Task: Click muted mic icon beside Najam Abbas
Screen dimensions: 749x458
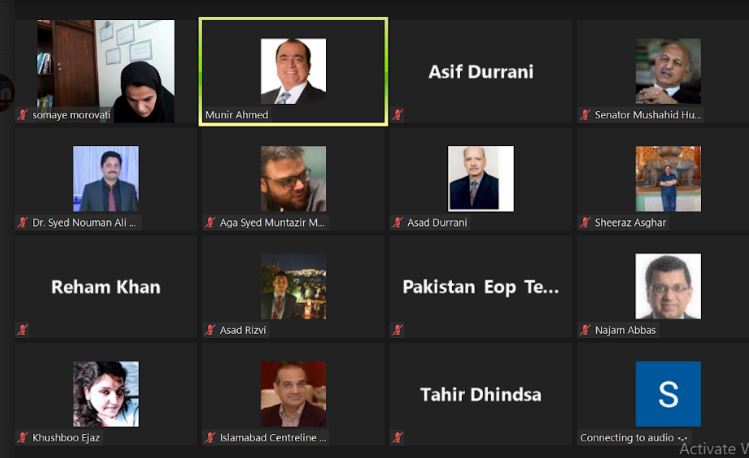Action: 585,330
